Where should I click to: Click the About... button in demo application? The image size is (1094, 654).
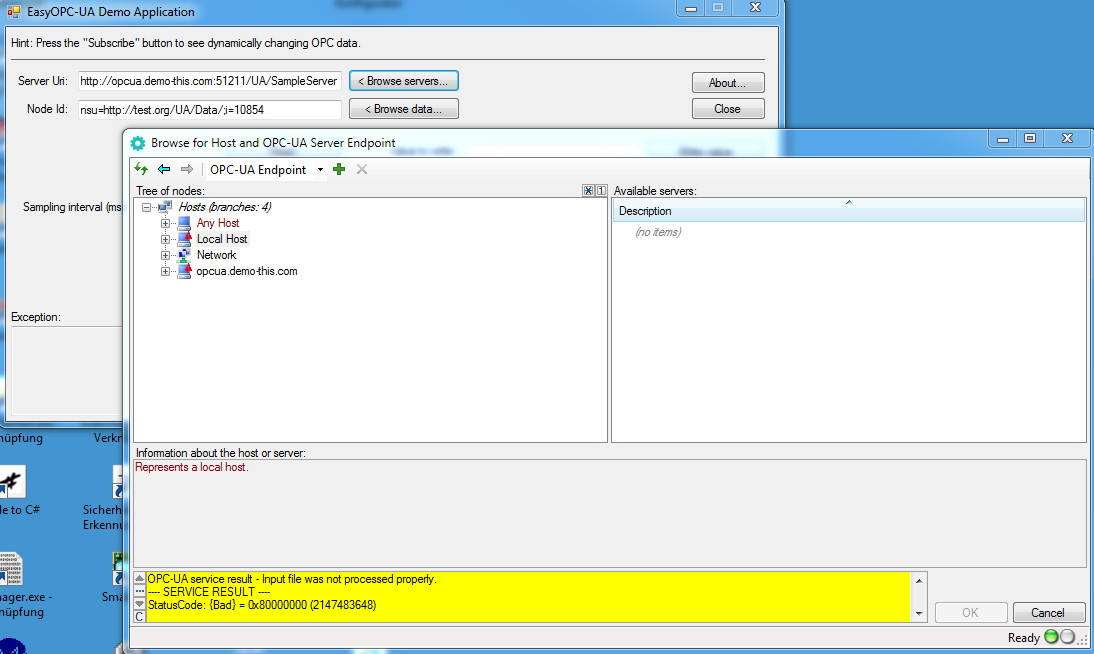(x=728, y=82)
